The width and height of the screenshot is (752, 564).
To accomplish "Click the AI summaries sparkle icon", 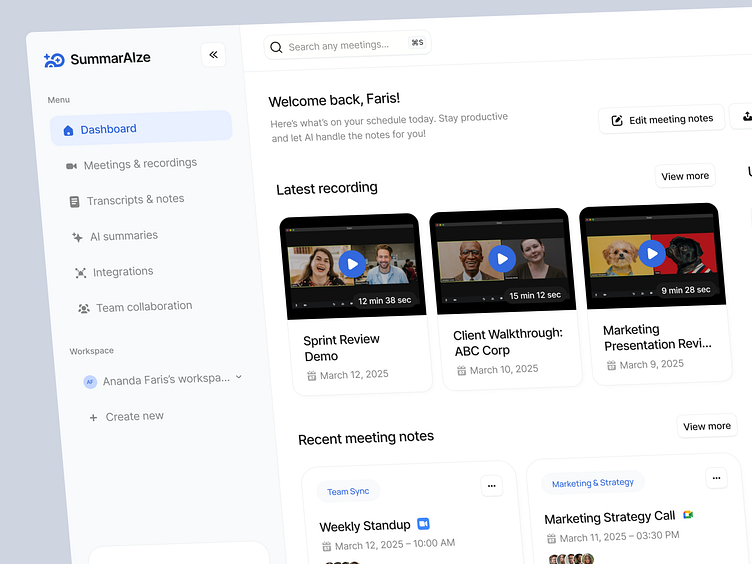I will tap(77, 237).
